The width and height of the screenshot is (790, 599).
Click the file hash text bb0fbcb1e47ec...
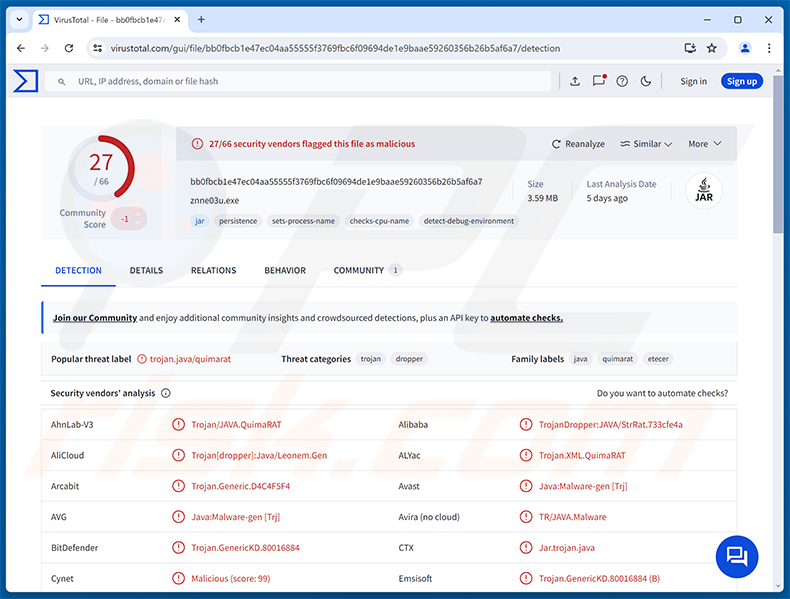point(336,182)
